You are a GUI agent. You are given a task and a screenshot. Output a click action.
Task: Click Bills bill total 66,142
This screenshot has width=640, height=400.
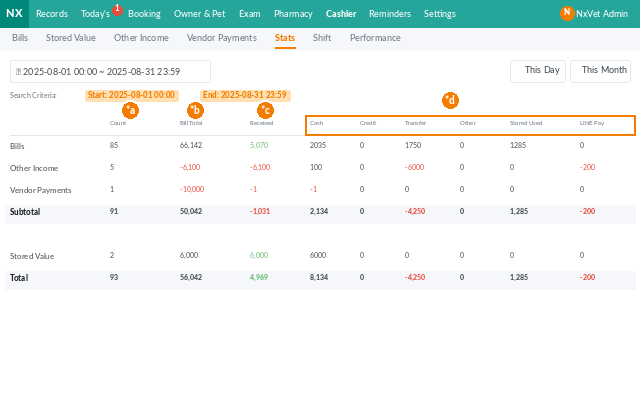click(x=191, y=145)
